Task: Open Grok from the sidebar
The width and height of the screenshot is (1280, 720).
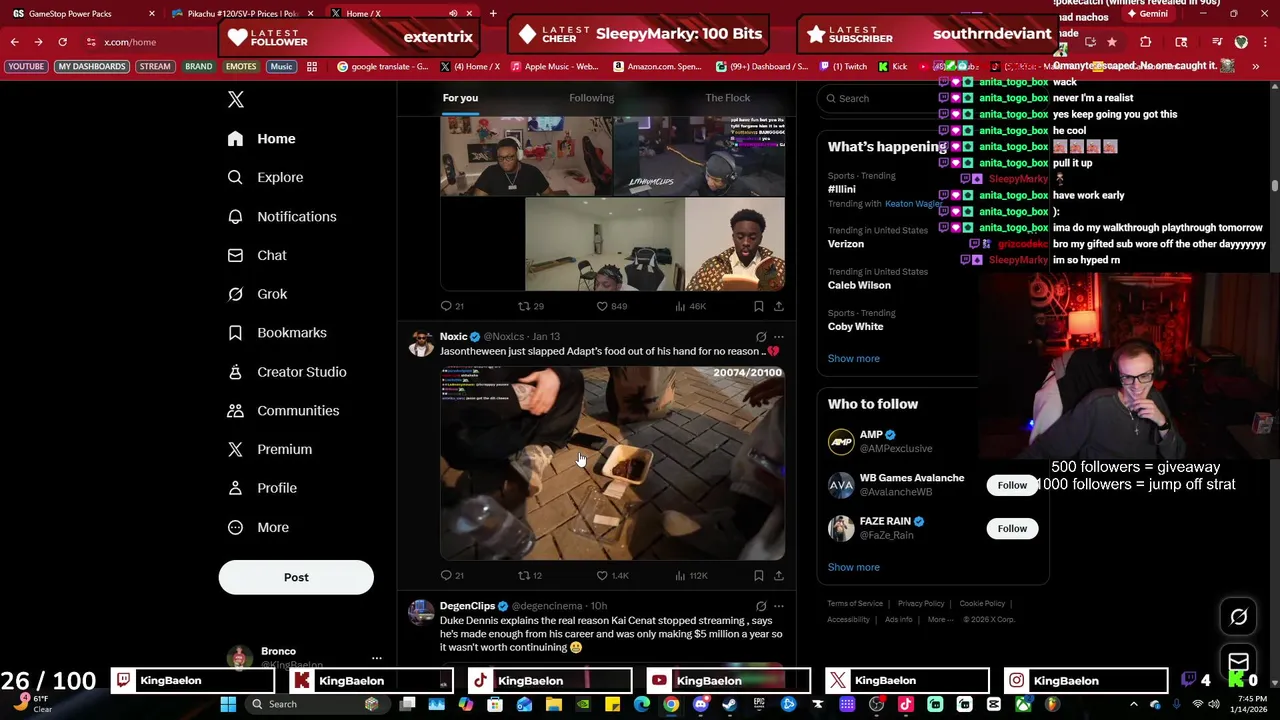Action: [257, 294]
